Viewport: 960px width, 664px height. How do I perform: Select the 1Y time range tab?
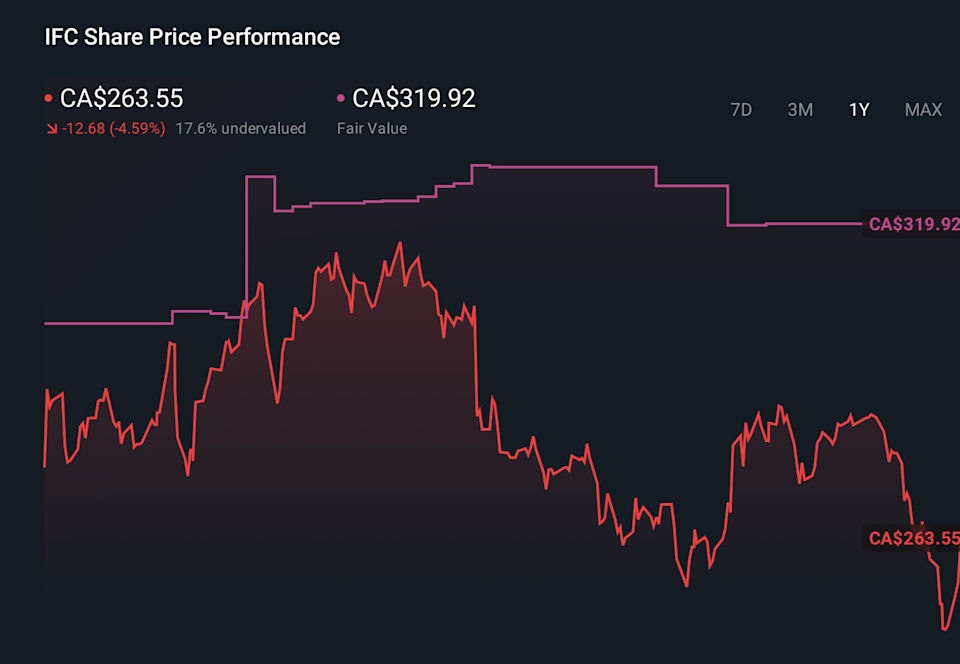click(x=859, y=110)
